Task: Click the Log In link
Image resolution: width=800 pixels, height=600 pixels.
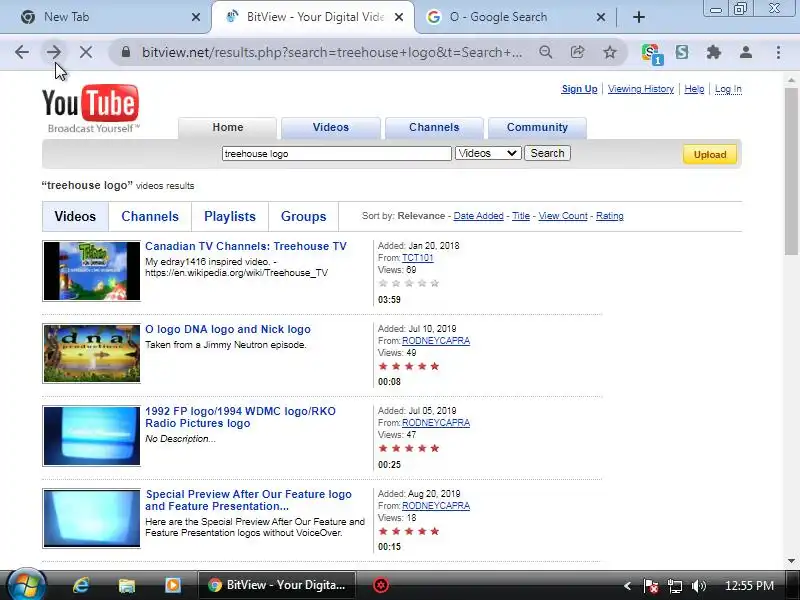Action: pos(728,89)
